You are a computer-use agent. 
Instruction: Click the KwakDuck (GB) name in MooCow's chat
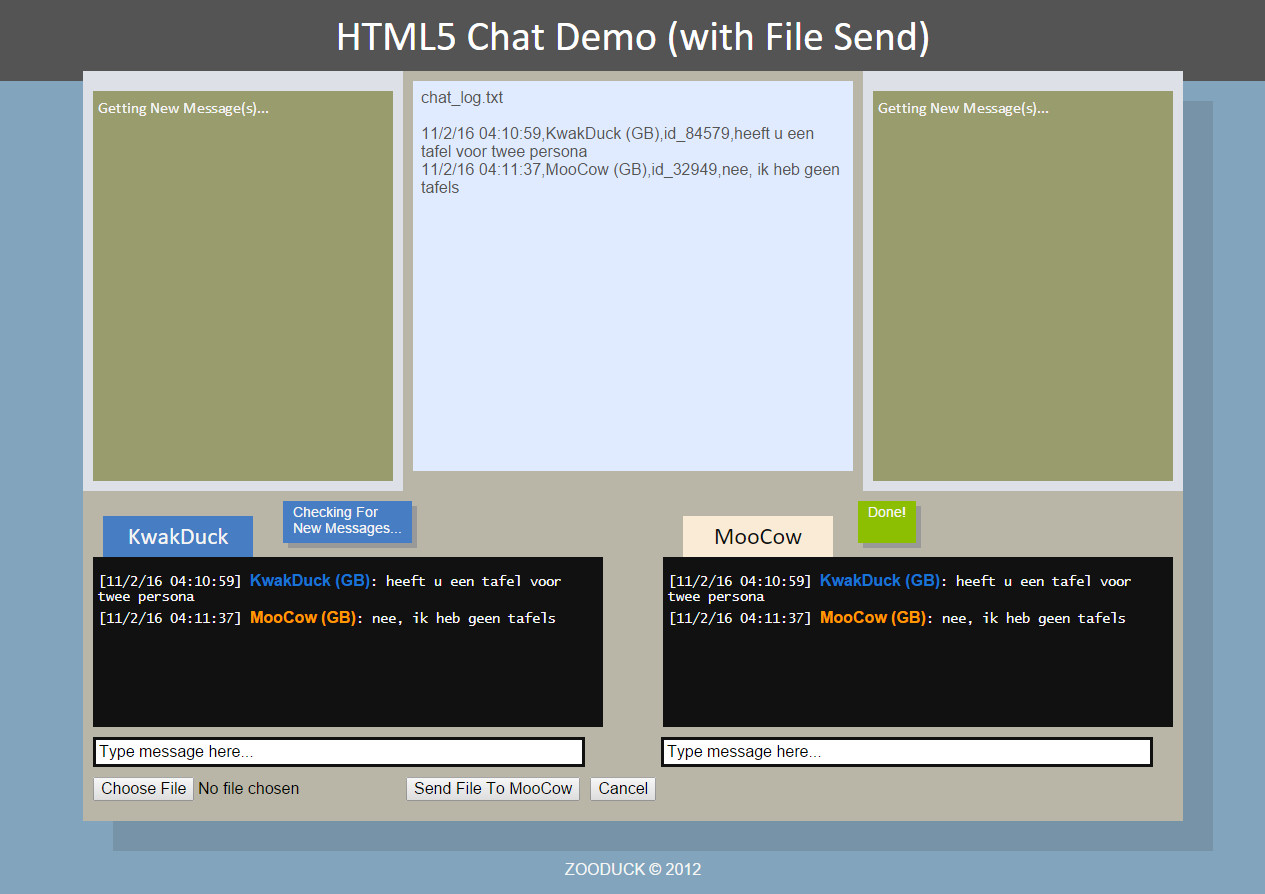[x=879, y=580]
